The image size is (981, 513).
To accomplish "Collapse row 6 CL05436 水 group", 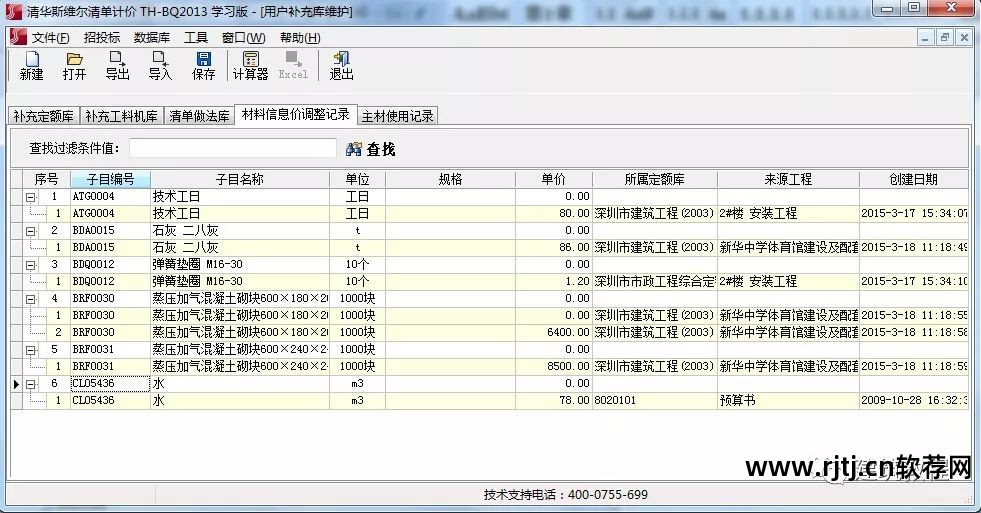I will (30, 384).
